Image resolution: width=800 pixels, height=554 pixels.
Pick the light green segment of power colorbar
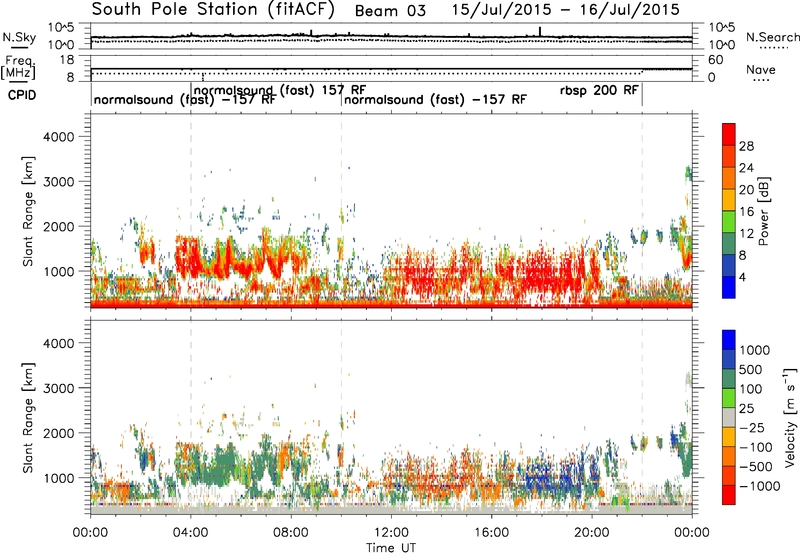[x=729, y=222]
